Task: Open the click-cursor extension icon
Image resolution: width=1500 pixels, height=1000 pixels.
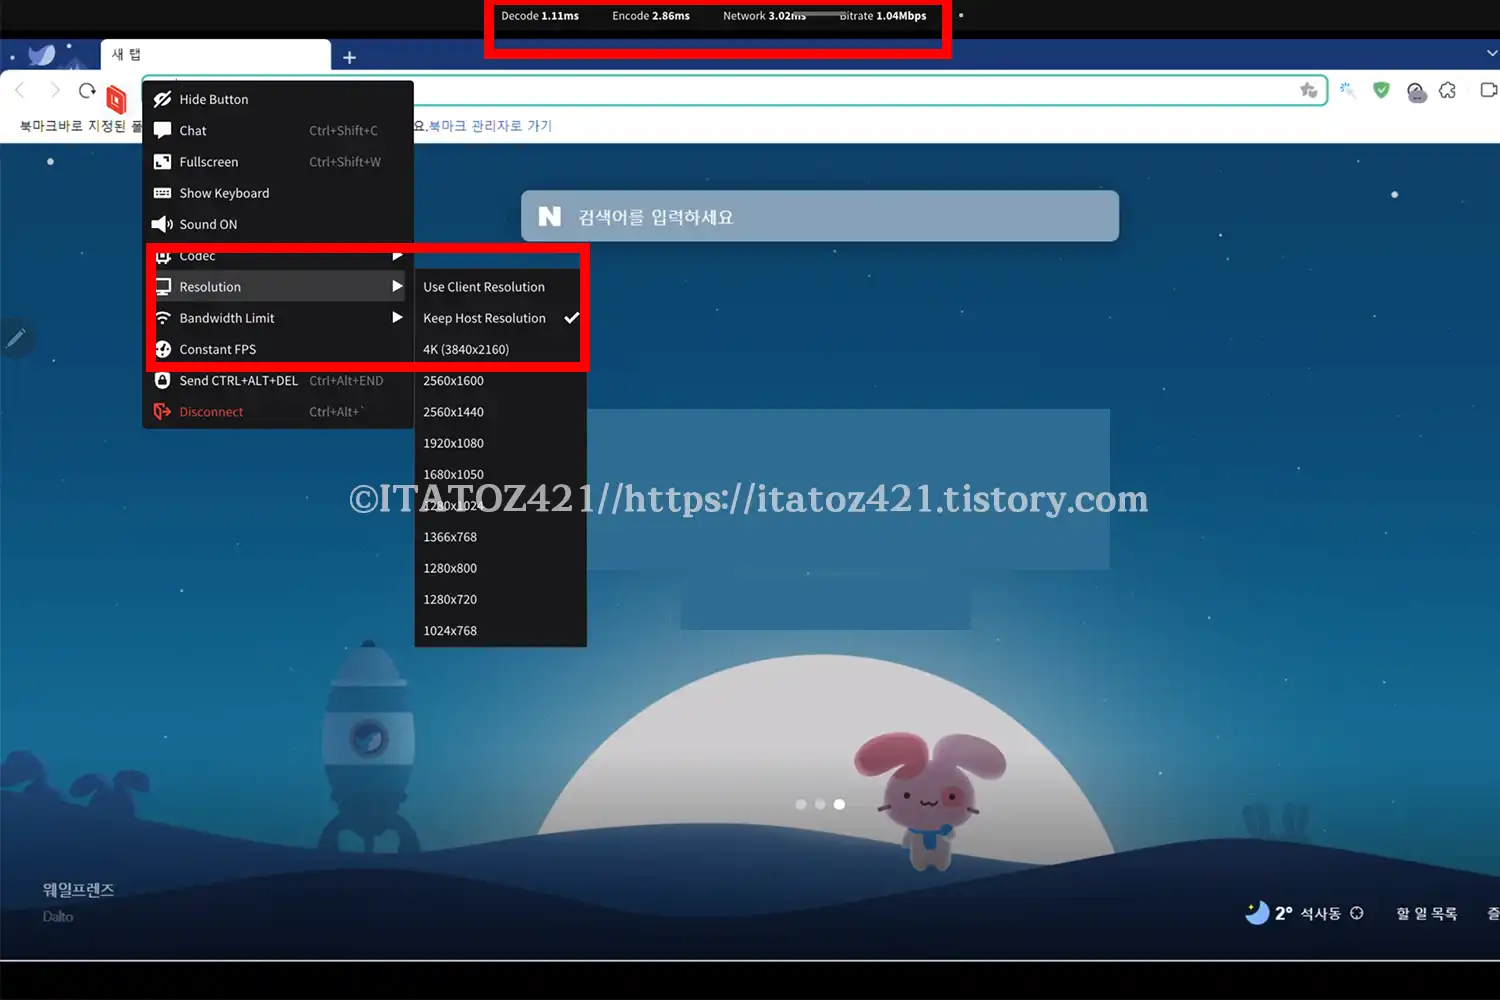Action: point(1347,91)
